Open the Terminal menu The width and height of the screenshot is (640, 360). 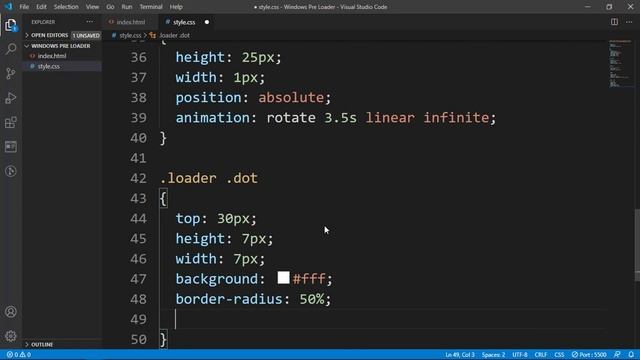click(x=151, y=7)
